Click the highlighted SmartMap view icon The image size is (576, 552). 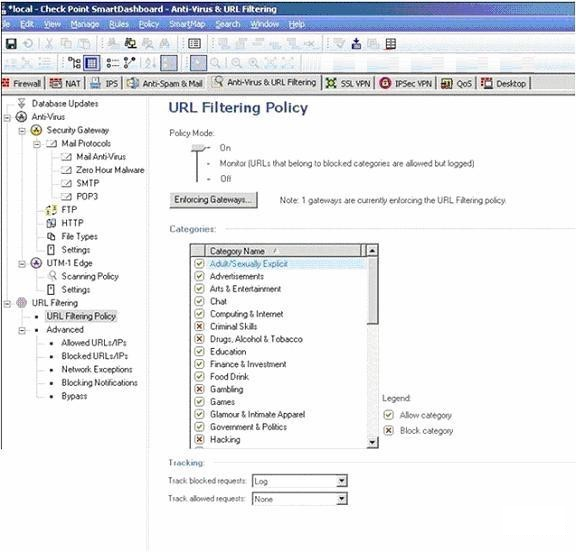click(198, 63)
